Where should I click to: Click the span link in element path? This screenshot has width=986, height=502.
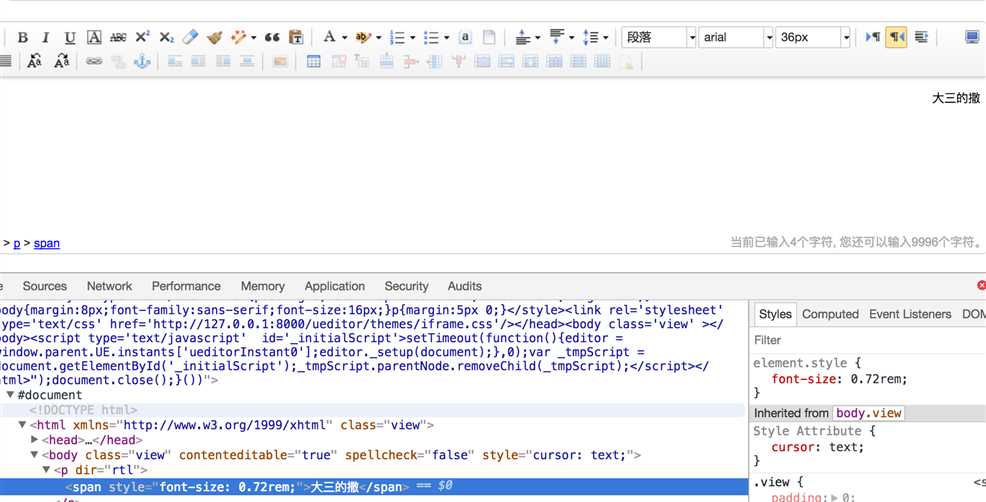click(x=47, y=243)
